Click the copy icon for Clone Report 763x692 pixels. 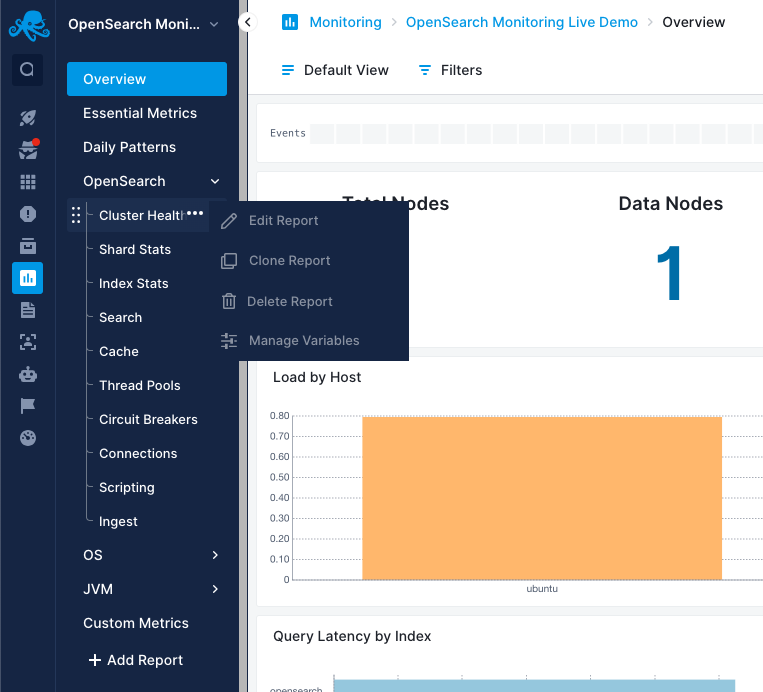pyautogui.click(x=229, y=261)
